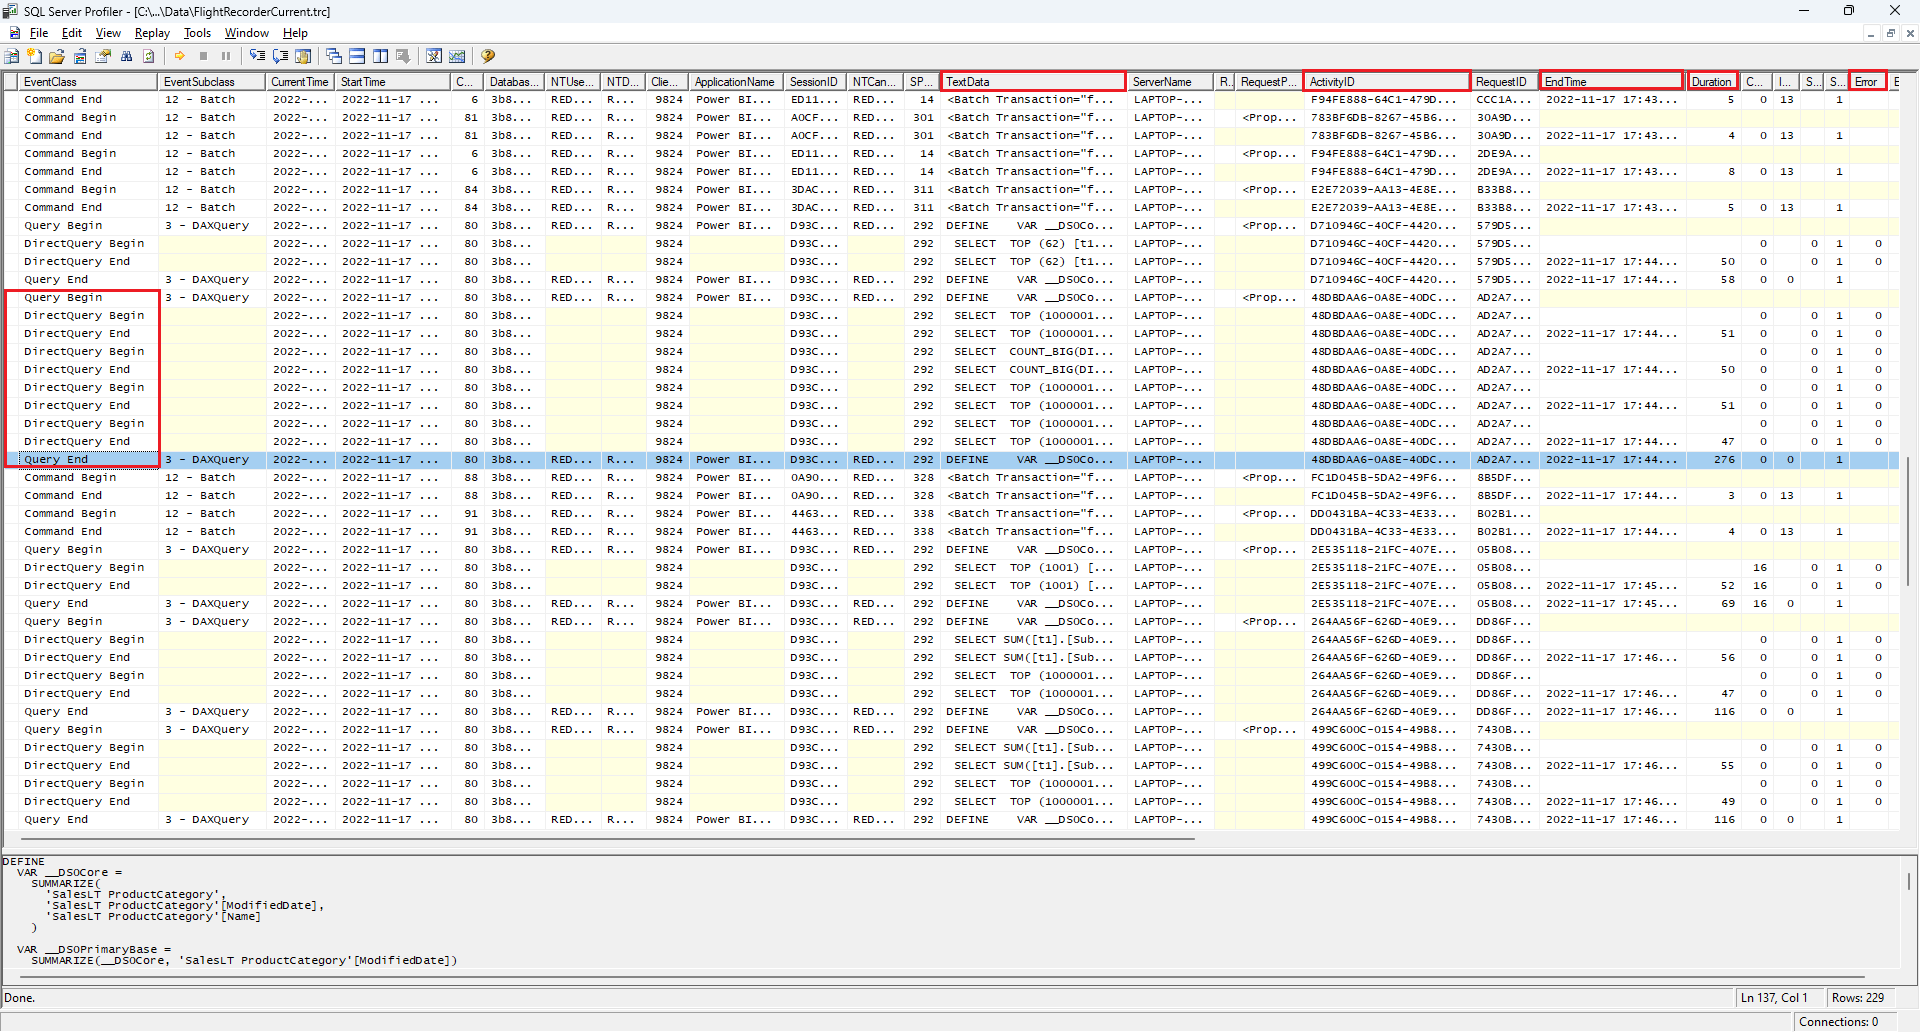Start the trace replay
This screenshot has height=1032, width=1920.
pyautogui.click(x=180, y=56)
